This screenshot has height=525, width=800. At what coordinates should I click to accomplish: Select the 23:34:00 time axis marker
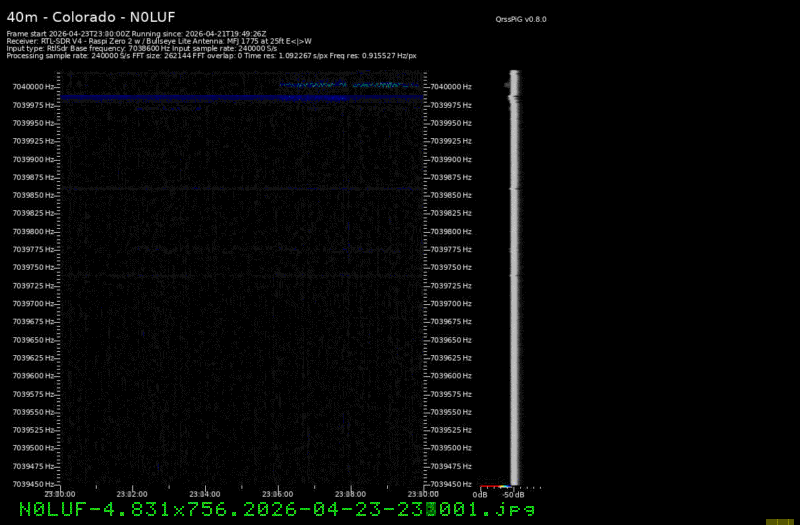point(204,493)
